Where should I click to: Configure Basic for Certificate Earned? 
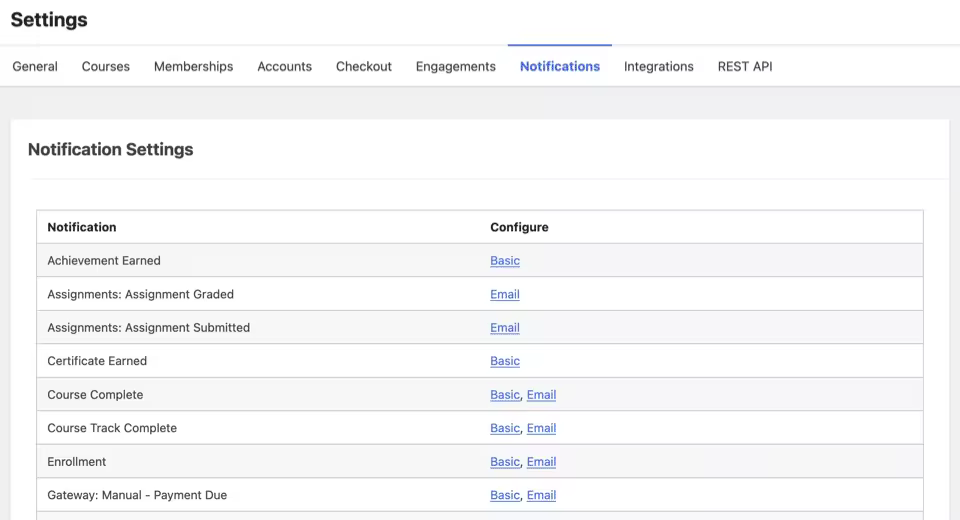click(x=504, y=361)
